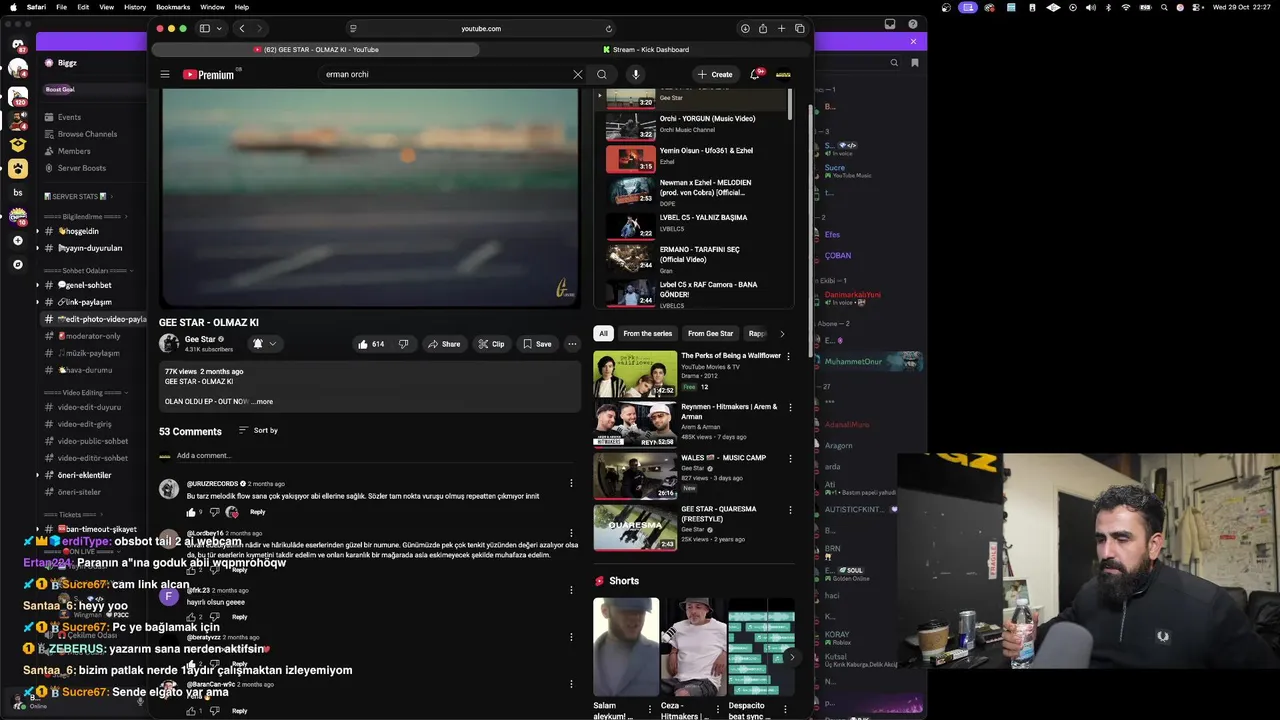Open Safari sidebar dropdown arrow
The width and height of the screenshot is (1280, 720).
[219, 29]
